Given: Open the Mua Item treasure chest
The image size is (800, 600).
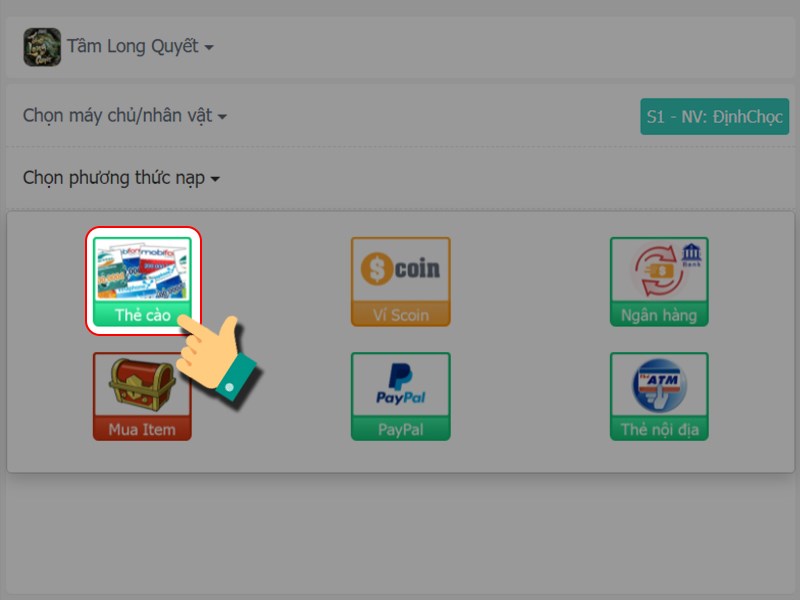Looking at the screenshot, I should click(142, 396).
